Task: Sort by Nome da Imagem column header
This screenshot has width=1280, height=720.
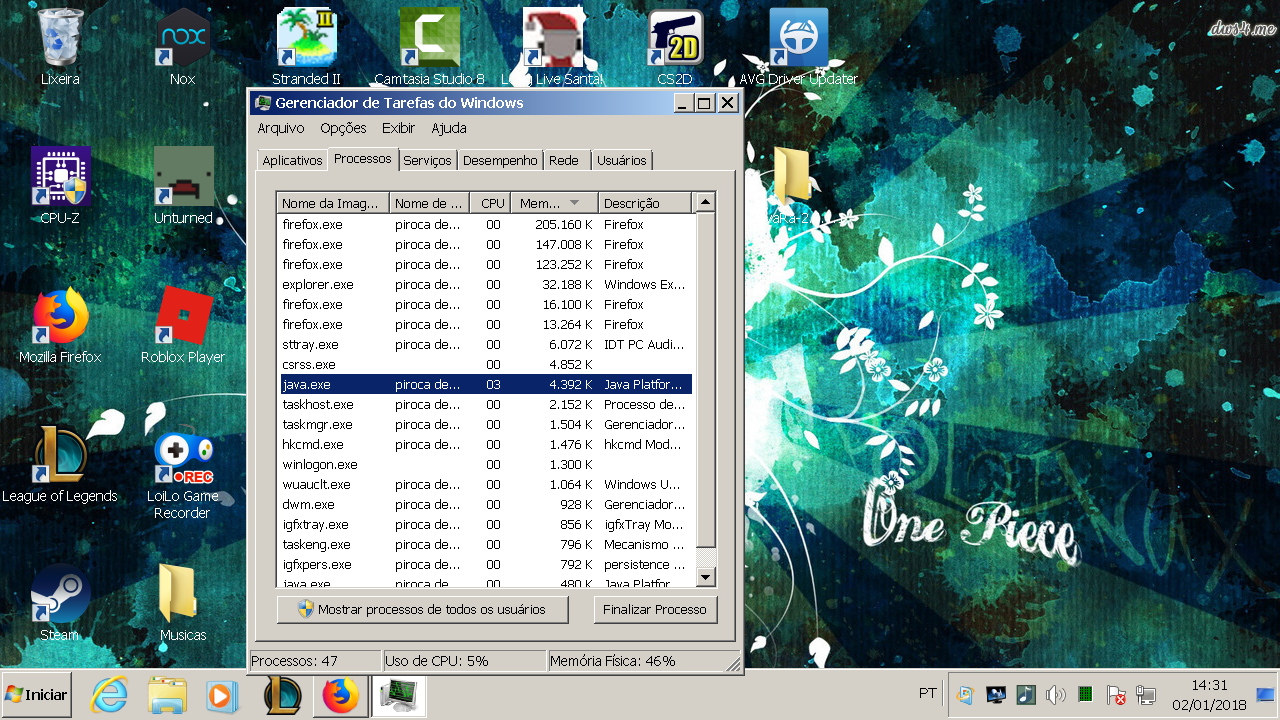Action: click(333, 203)
